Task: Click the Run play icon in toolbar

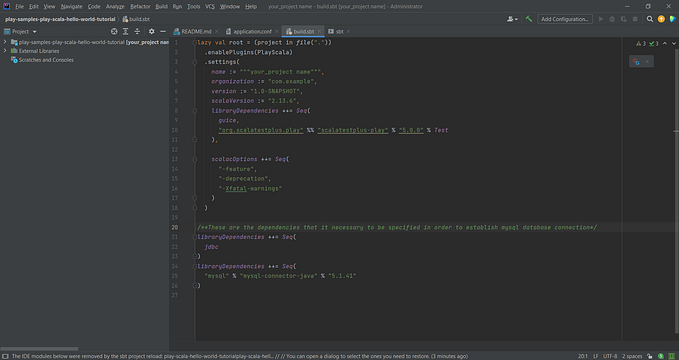Action: coord(601,19)
